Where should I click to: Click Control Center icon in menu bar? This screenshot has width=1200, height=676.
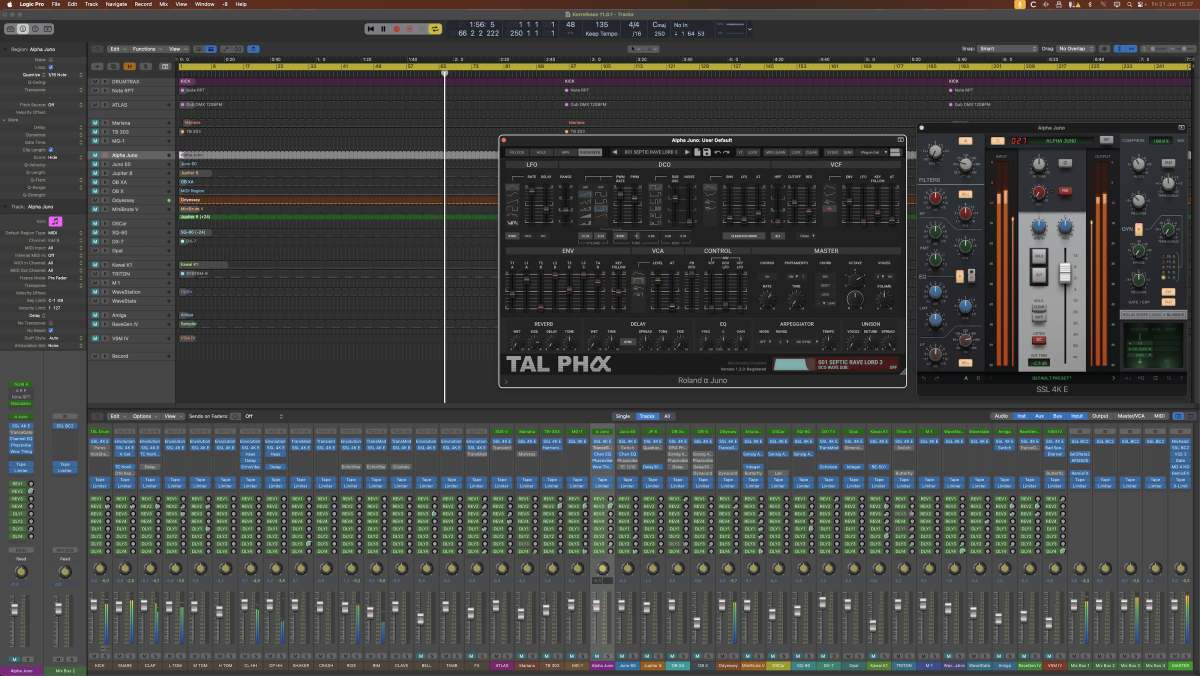[x=1141, y=5]
